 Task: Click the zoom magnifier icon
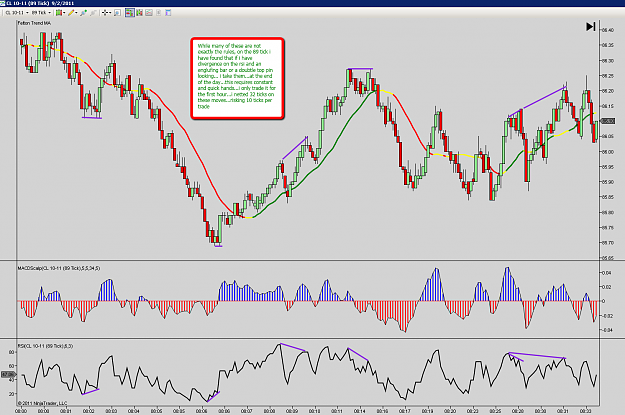tap(117, 13)
